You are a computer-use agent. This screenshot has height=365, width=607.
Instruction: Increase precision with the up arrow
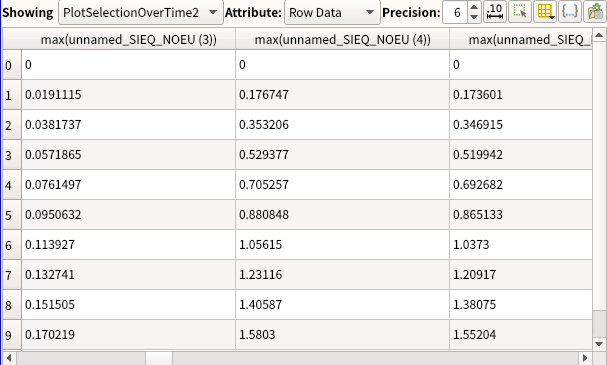click(x=474, y=7)
